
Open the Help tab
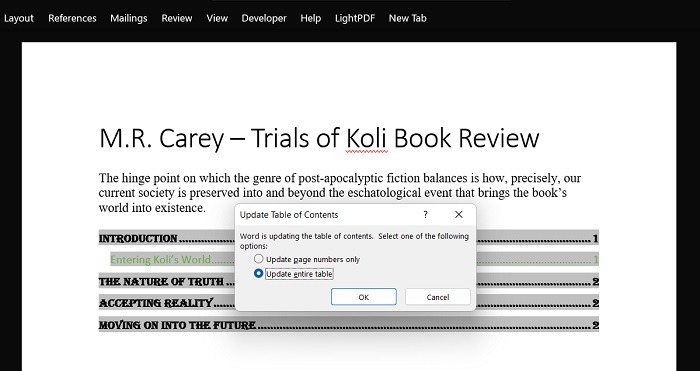(x=310, y=18)
